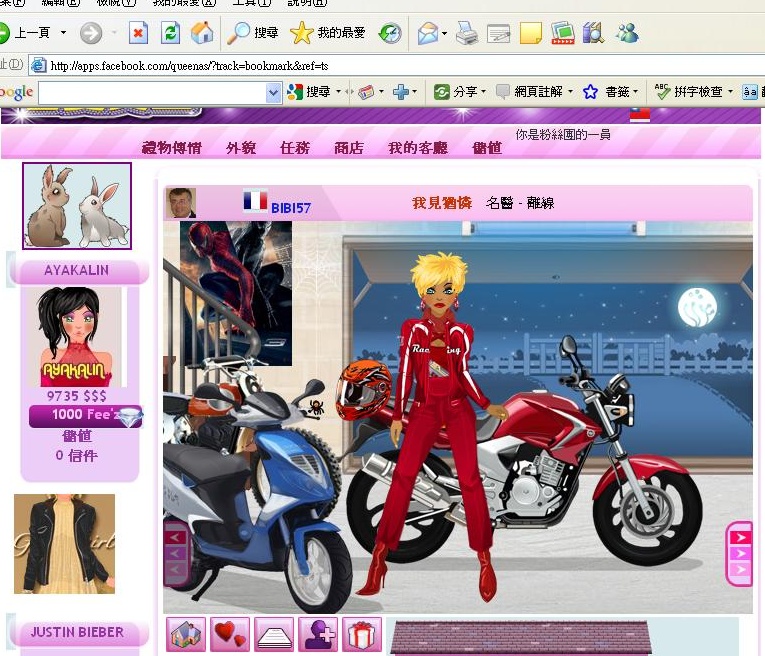
Task: Open the 商店 shop menu
Action: coord(349,147)
